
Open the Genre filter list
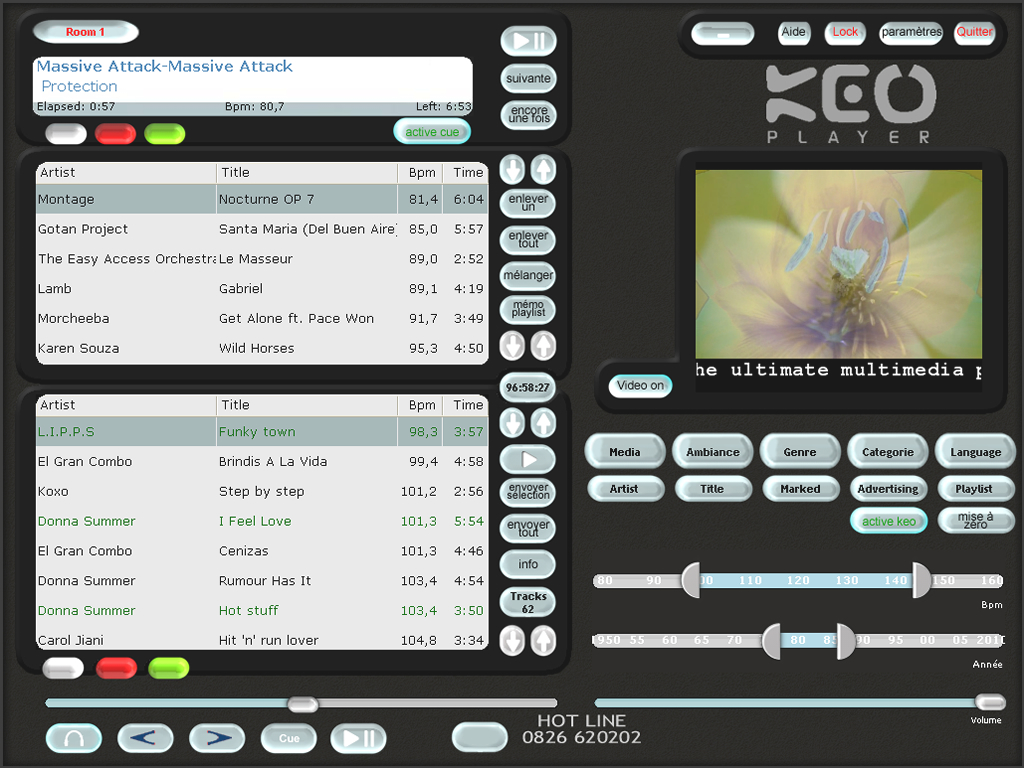(800, 452)
